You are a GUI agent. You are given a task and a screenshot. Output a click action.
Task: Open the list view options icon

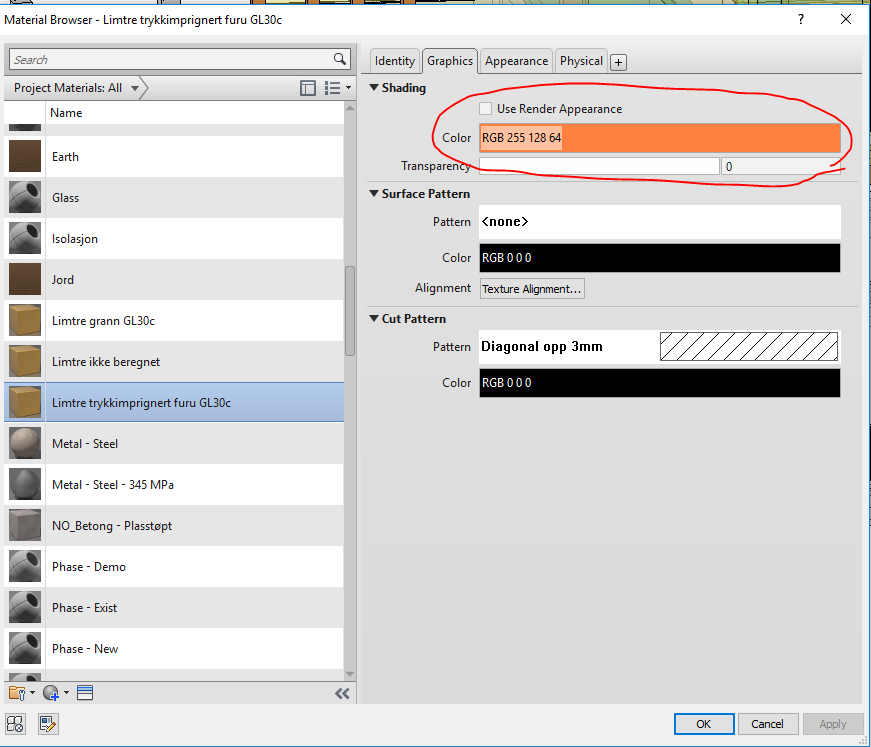332,88
